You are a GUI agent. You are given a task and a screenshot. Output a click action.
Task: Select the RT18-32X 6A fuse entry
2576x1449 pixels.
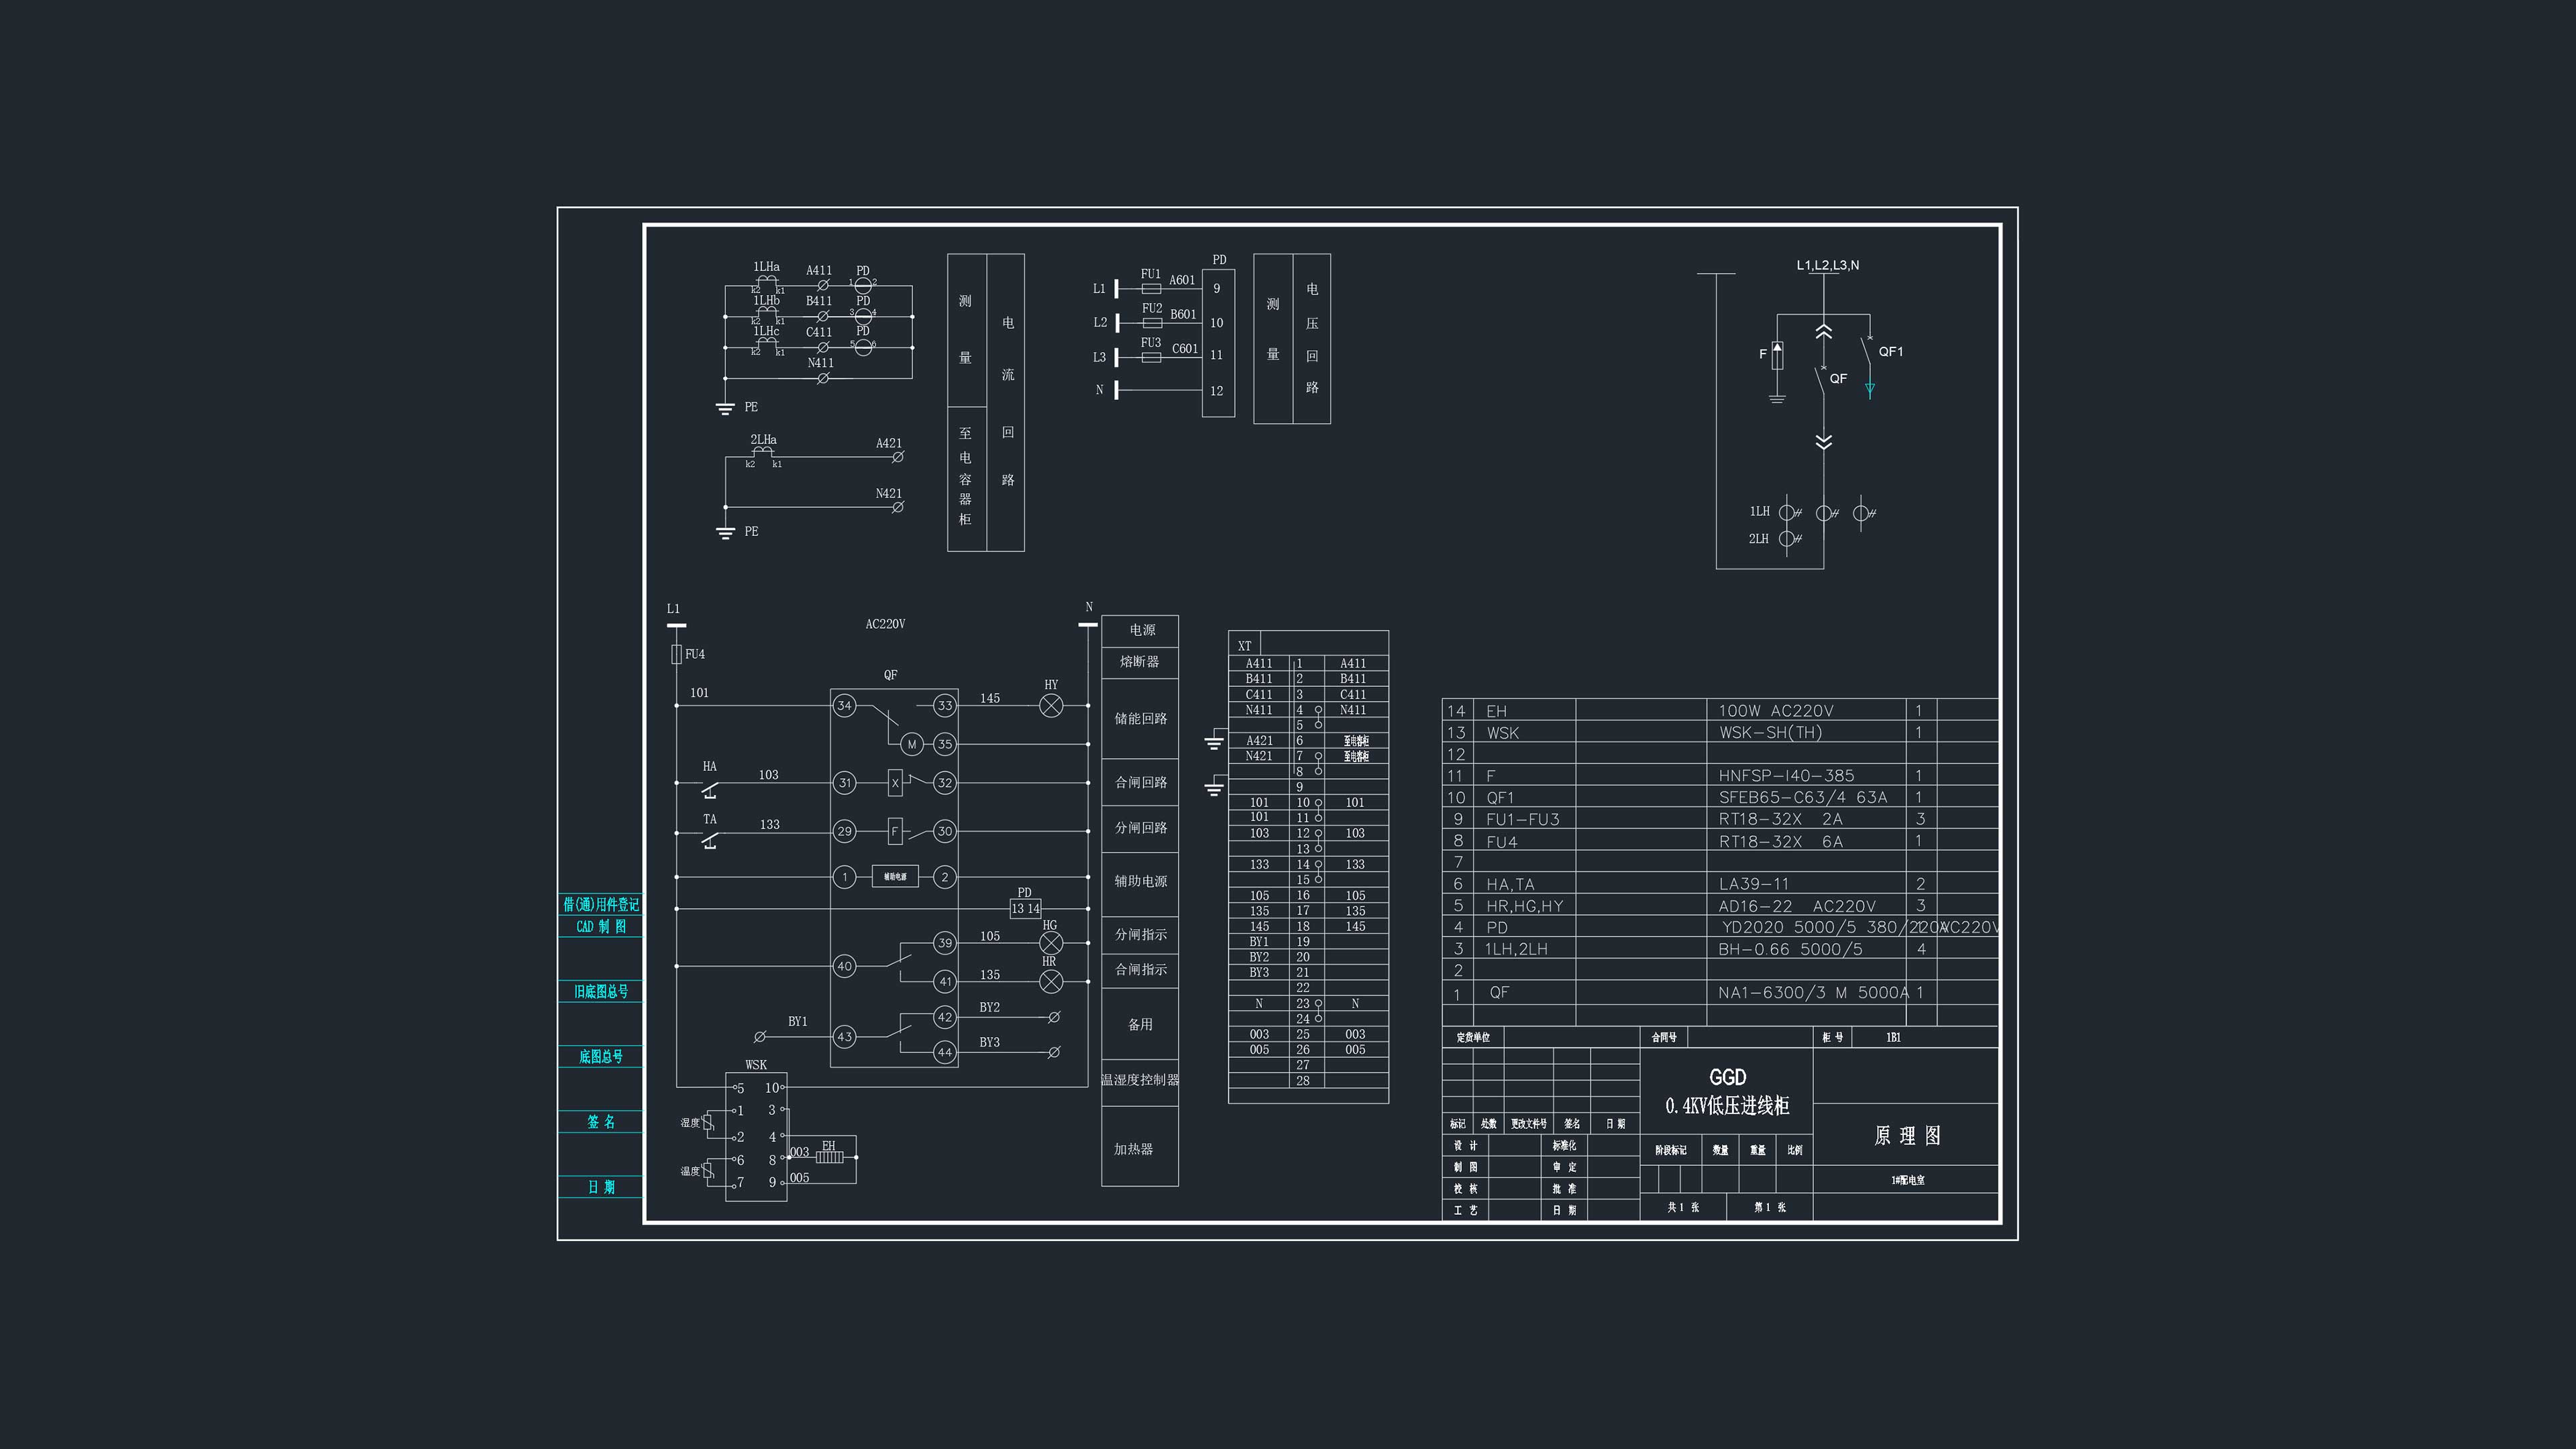(x=1780, y=842)
